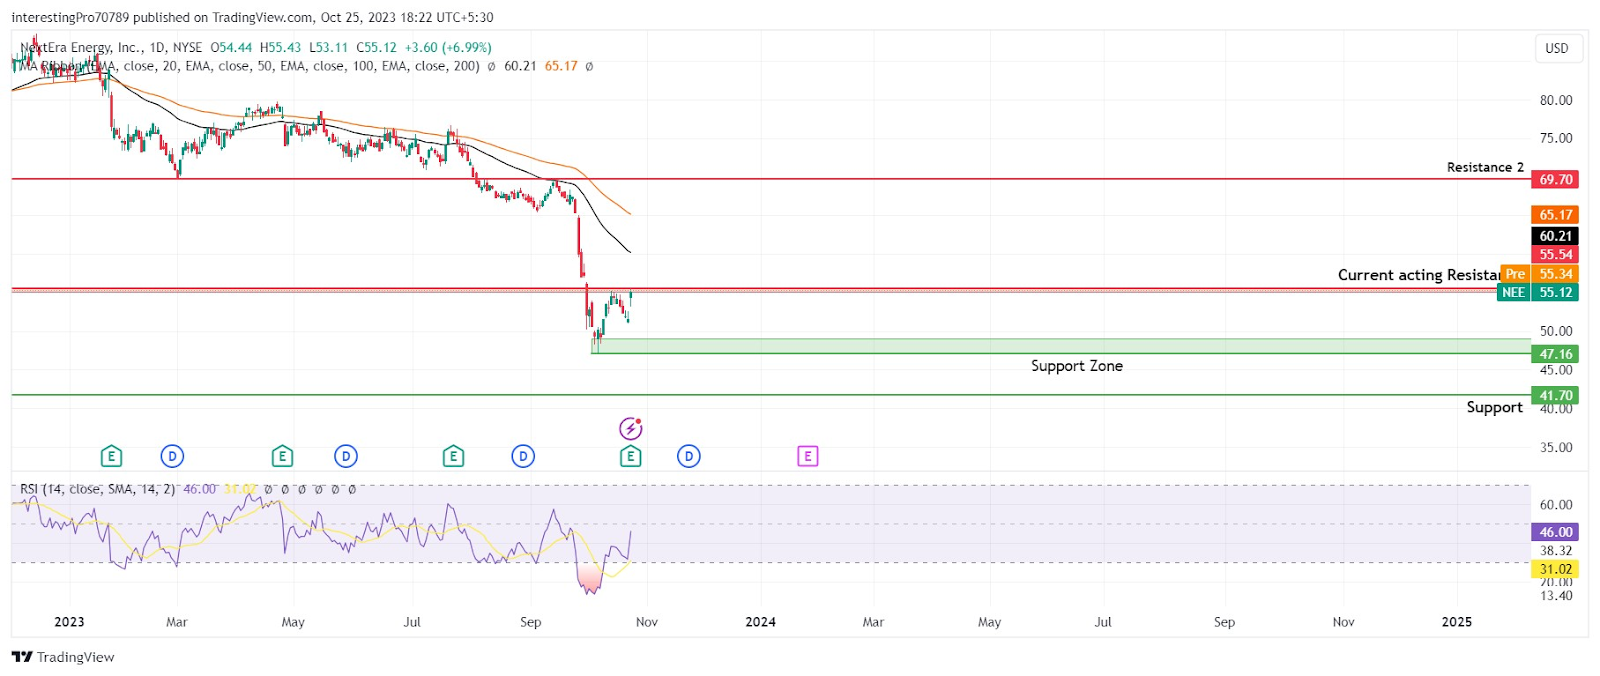Open the first green earnings E marker
Image resolution: width=1600 pixels, height=676 pixels.
[111, 456]
